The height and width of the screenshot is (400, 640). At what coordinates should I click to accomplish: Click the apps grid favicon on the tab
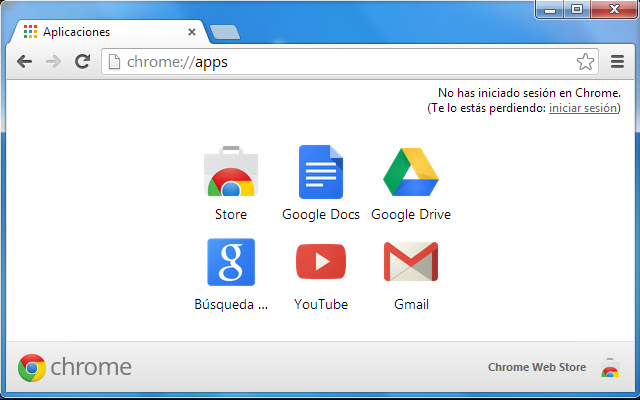(x=31, y=32)
